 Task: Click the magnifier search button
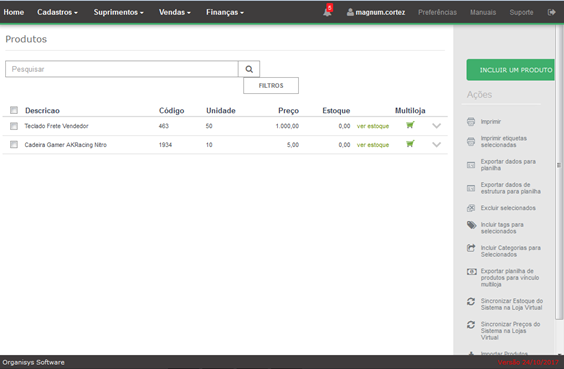coord(249,69)
